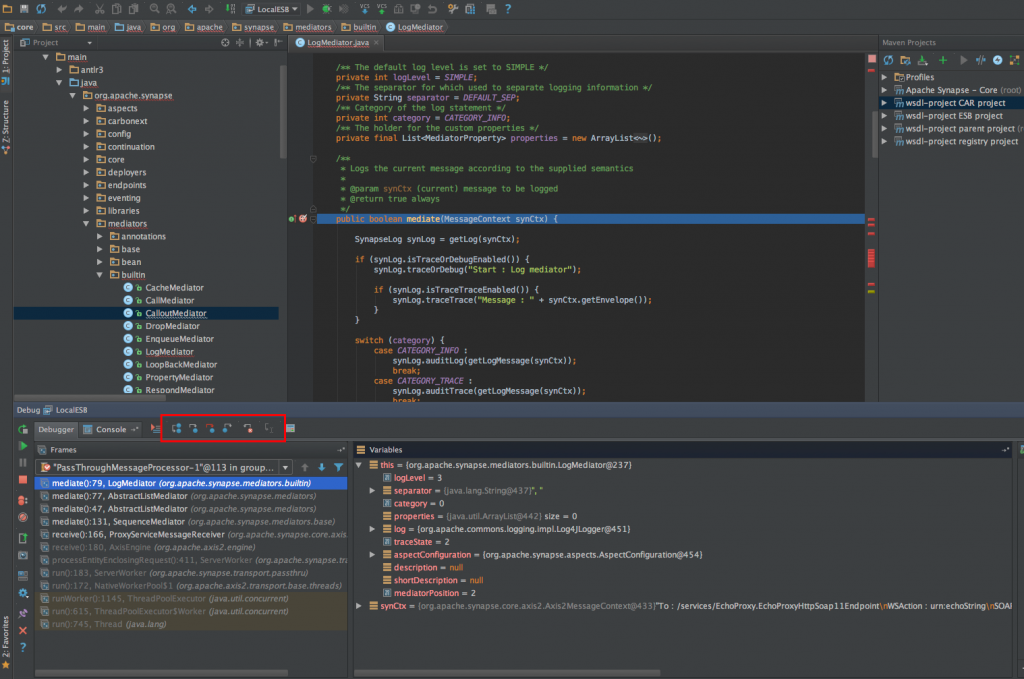This screenshot has height=679, width=1024.
Task: Switch to the Debugger tab
Action: pyautogui.click(x=56, y=430)
